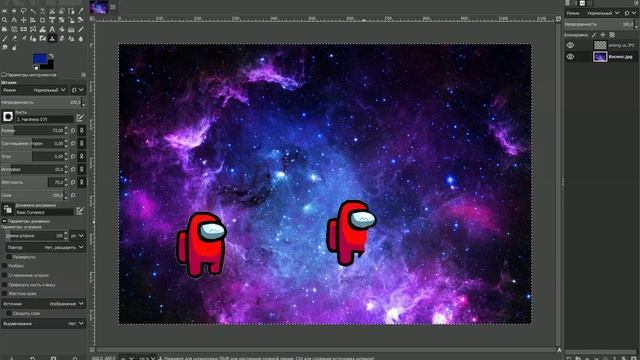Open the Параметры инструментов tab menu button
This screenshot has width=640, height=360.
pyautogui.click(x=83, y=75)
